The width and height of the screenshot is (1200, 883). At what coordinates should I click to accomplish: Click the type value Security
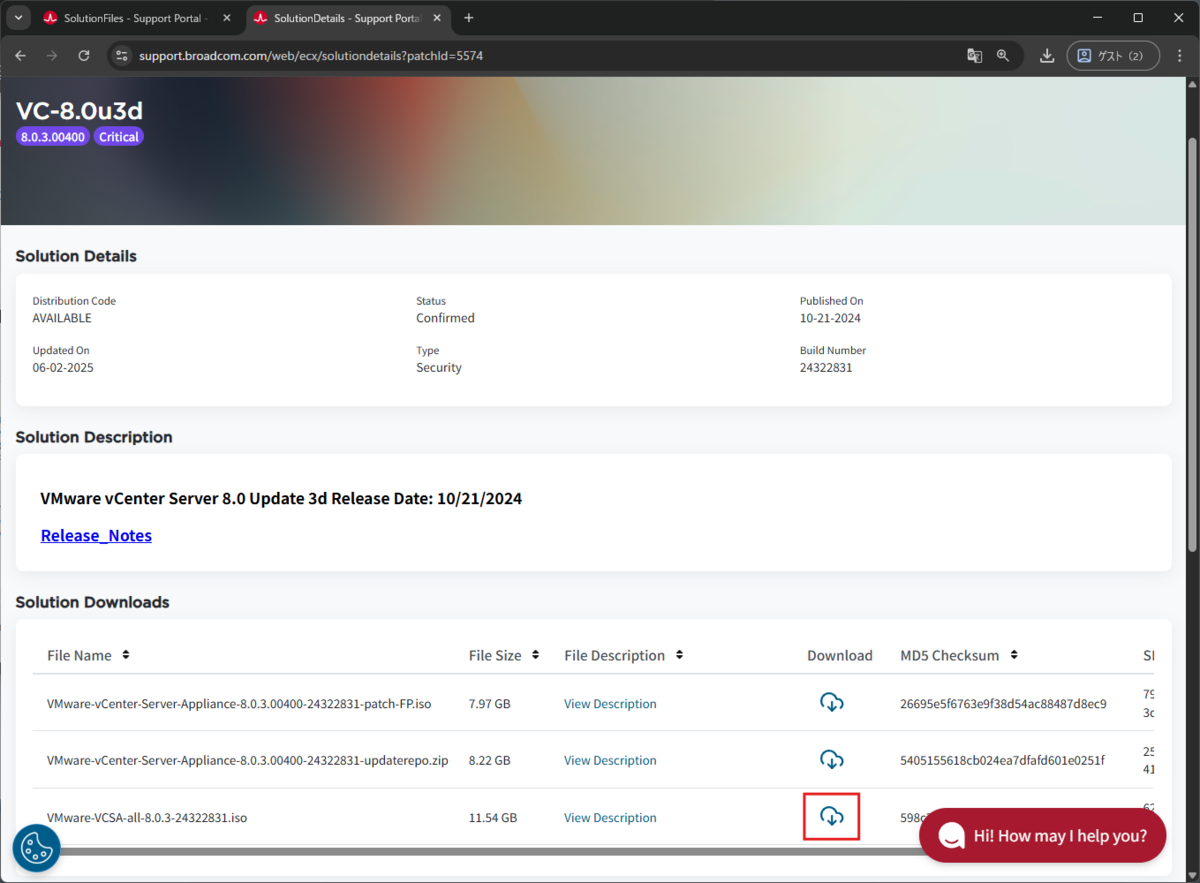tap(439, 367)
